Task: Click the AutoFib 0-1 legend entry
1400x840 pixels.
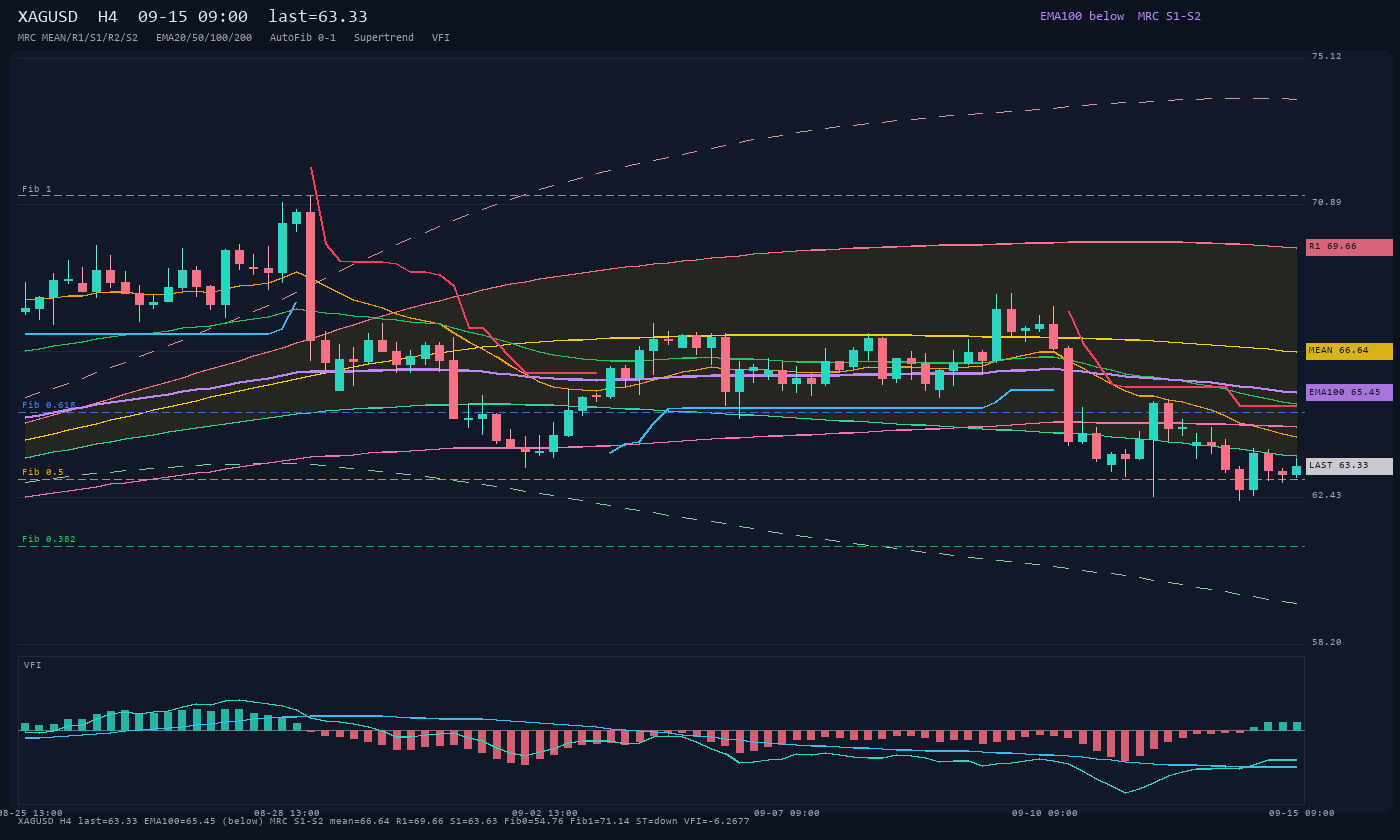Action: (x=303, y=38)
